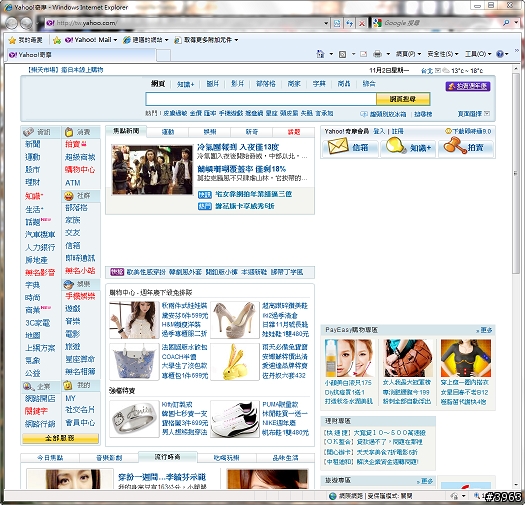Click the 快訊 blue badge in news box
Screen dimensions: 525x505
[205, 195]
